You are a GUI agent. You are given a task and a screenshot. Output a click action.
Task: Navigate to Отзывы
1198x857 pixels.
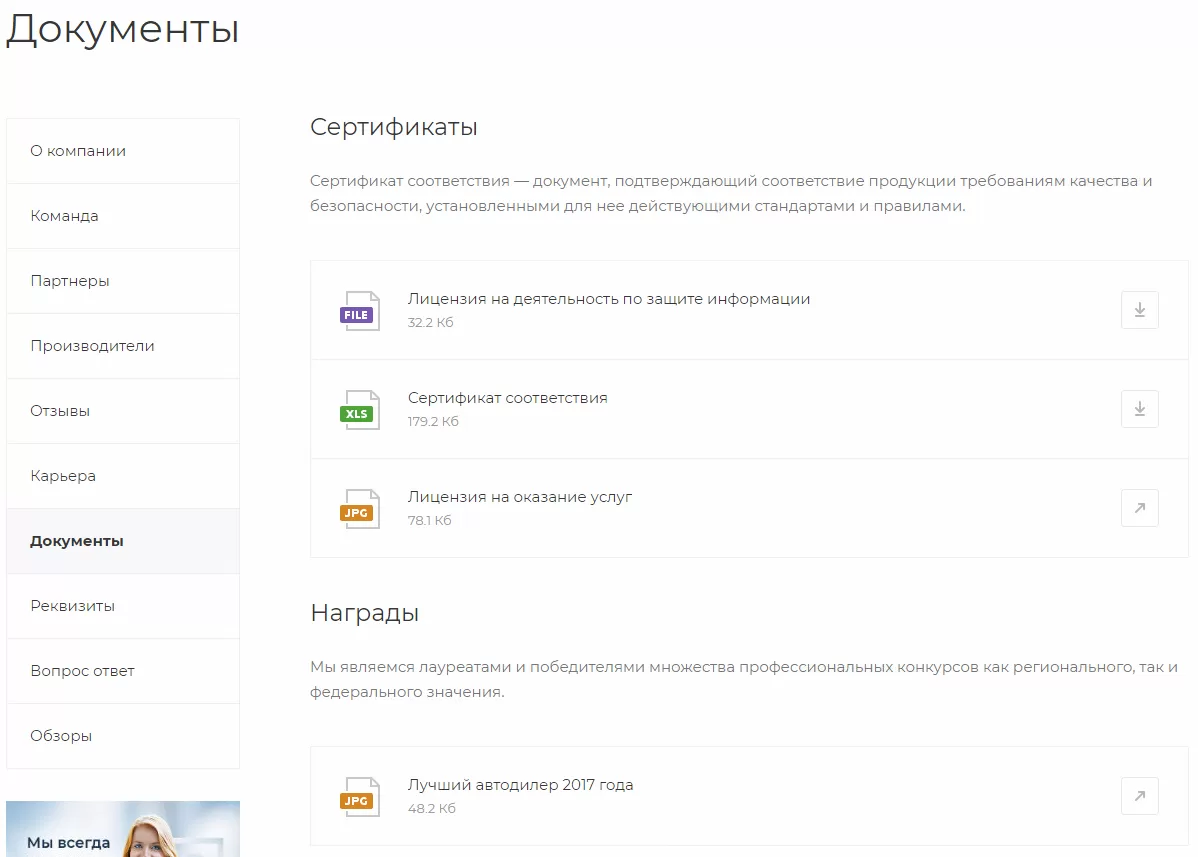123,411
